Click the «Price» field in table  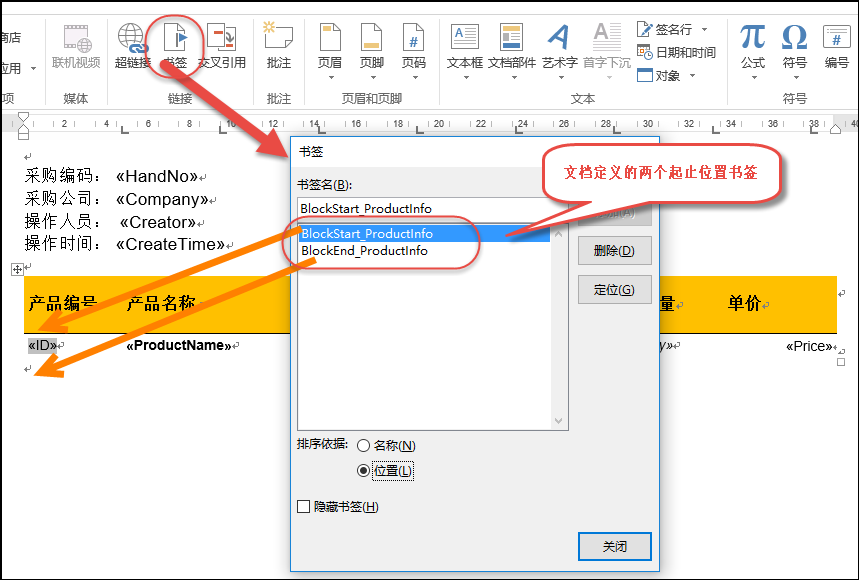[809, 346]
